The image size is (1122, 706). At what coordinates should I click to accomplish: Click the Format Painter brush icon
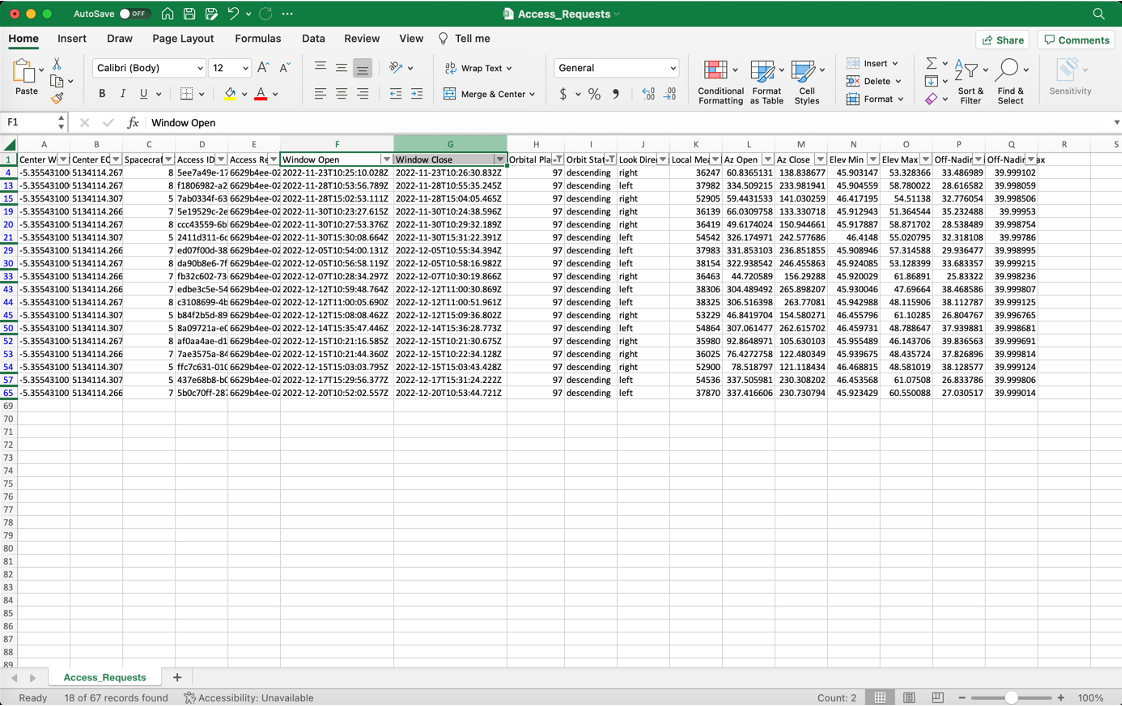(57, 98)
